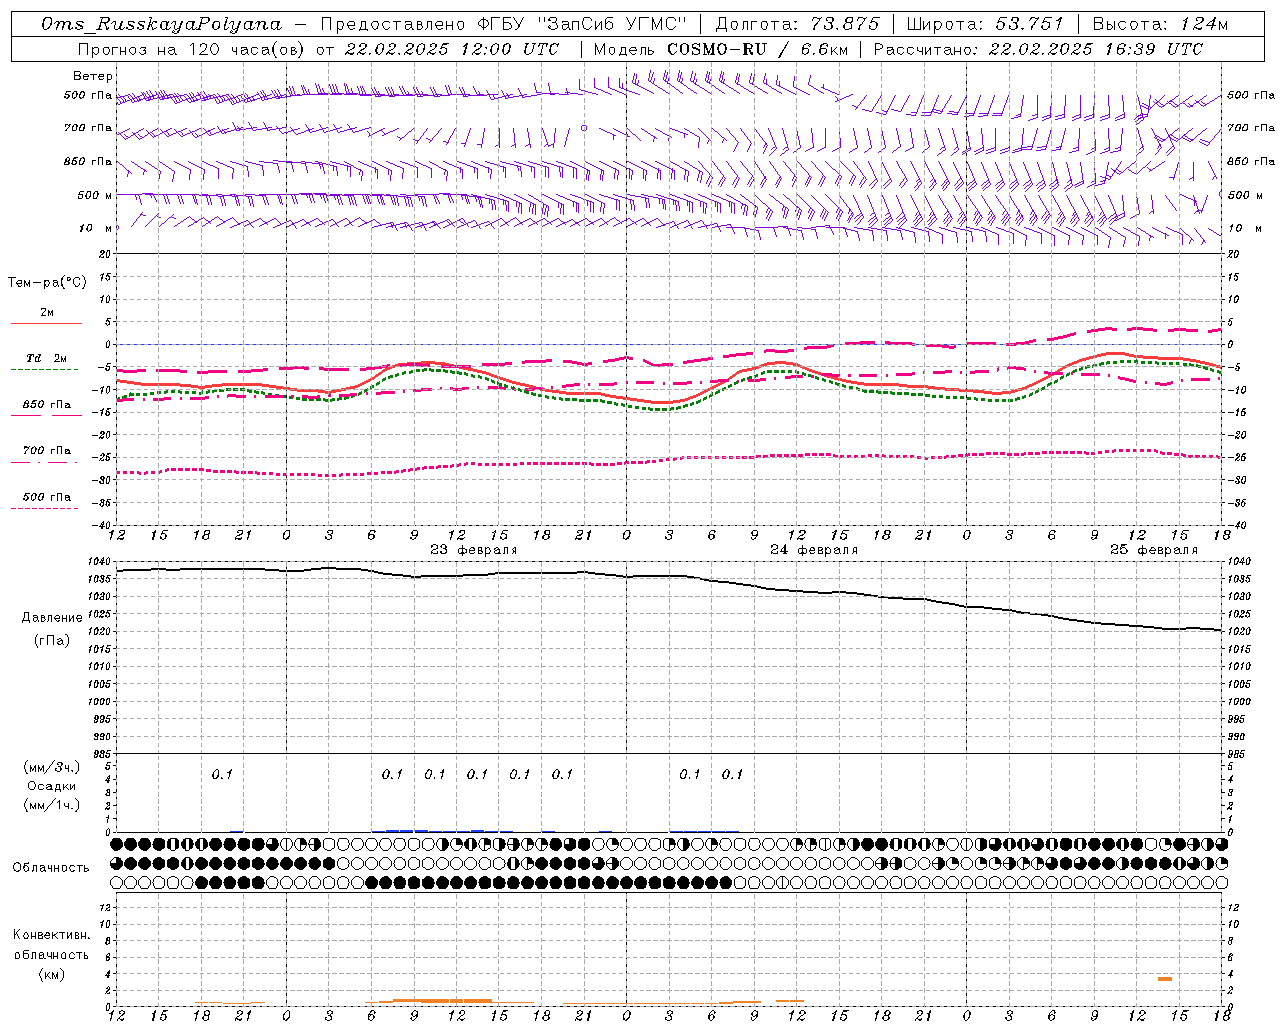Click the 23 февраля date label
This screenshot has height=1024, width=1280.
click(x=473, y=550)
